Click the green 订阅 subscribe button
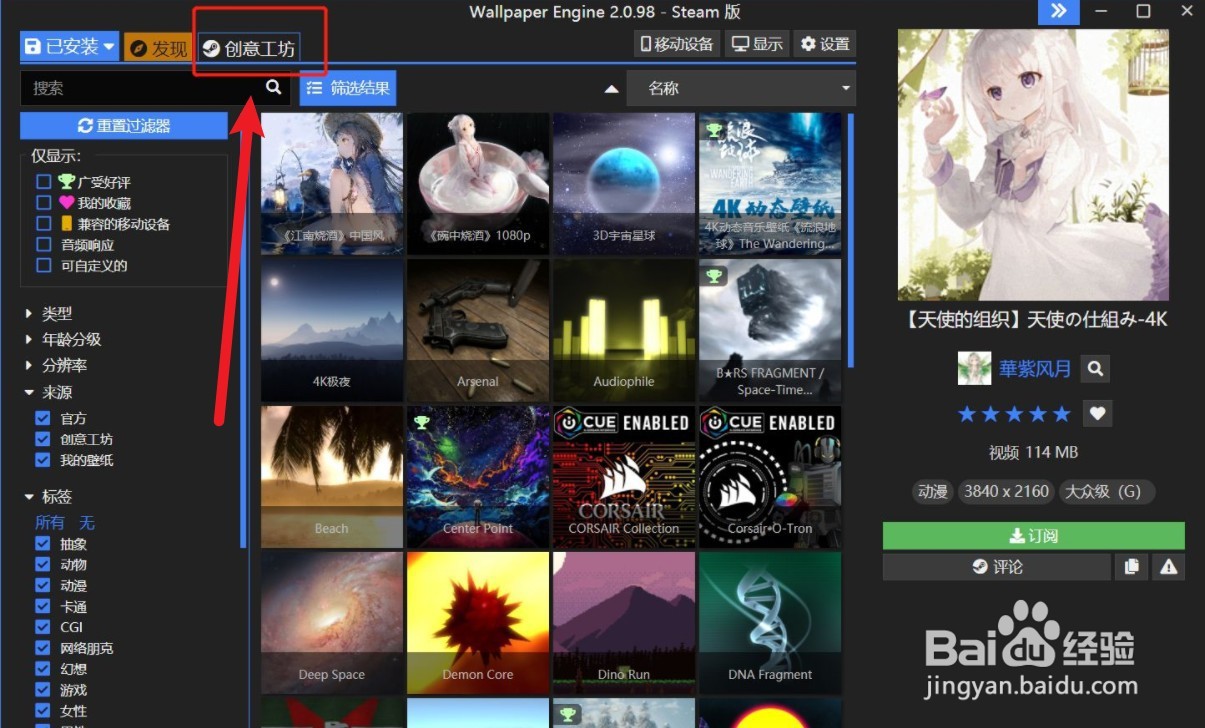The width and height of the screenshot is (1205, 728). tap(1033, 536)
